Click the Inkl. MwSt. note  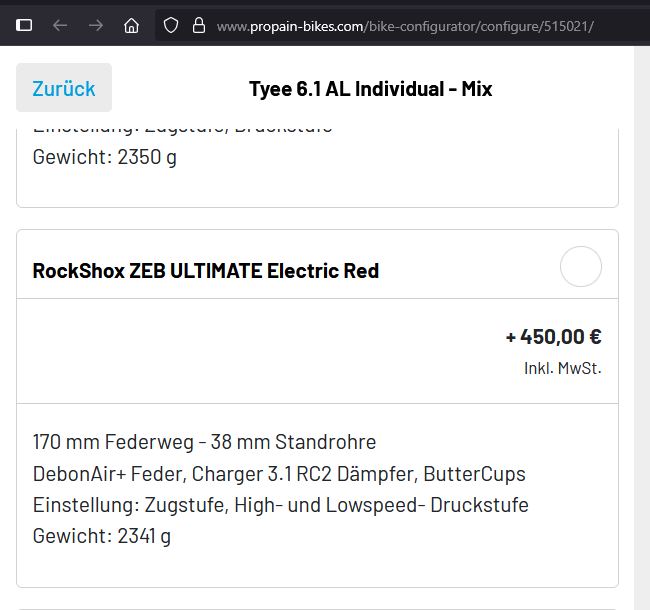pyautogui.click(x=562, y=368)
